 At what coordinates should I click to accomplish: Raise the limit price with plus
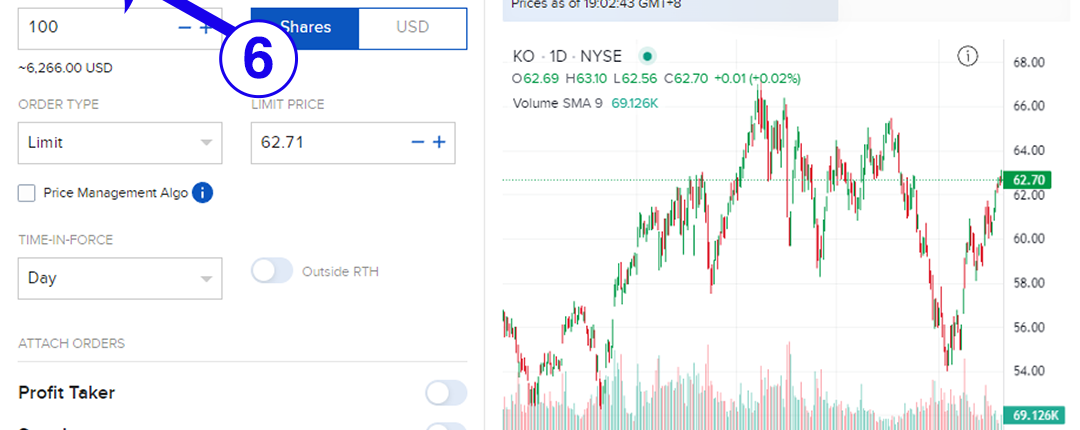439,142
